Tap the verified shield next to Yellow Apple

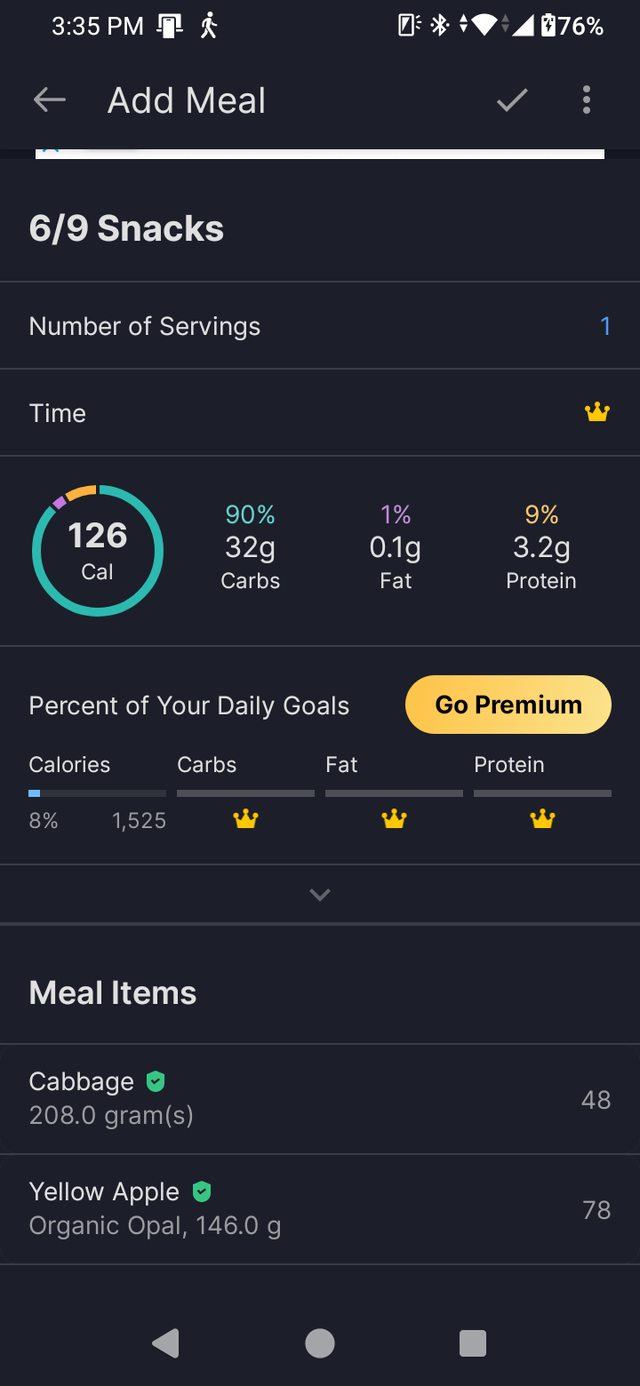[201, 1191]
